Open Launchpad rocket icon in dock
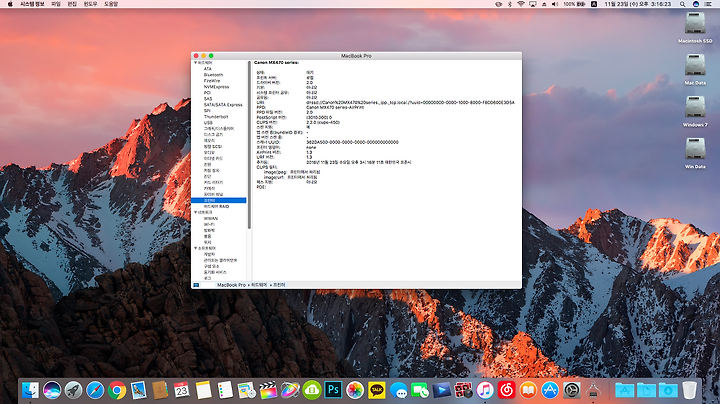The image size is (720, 404). point(73,390)
